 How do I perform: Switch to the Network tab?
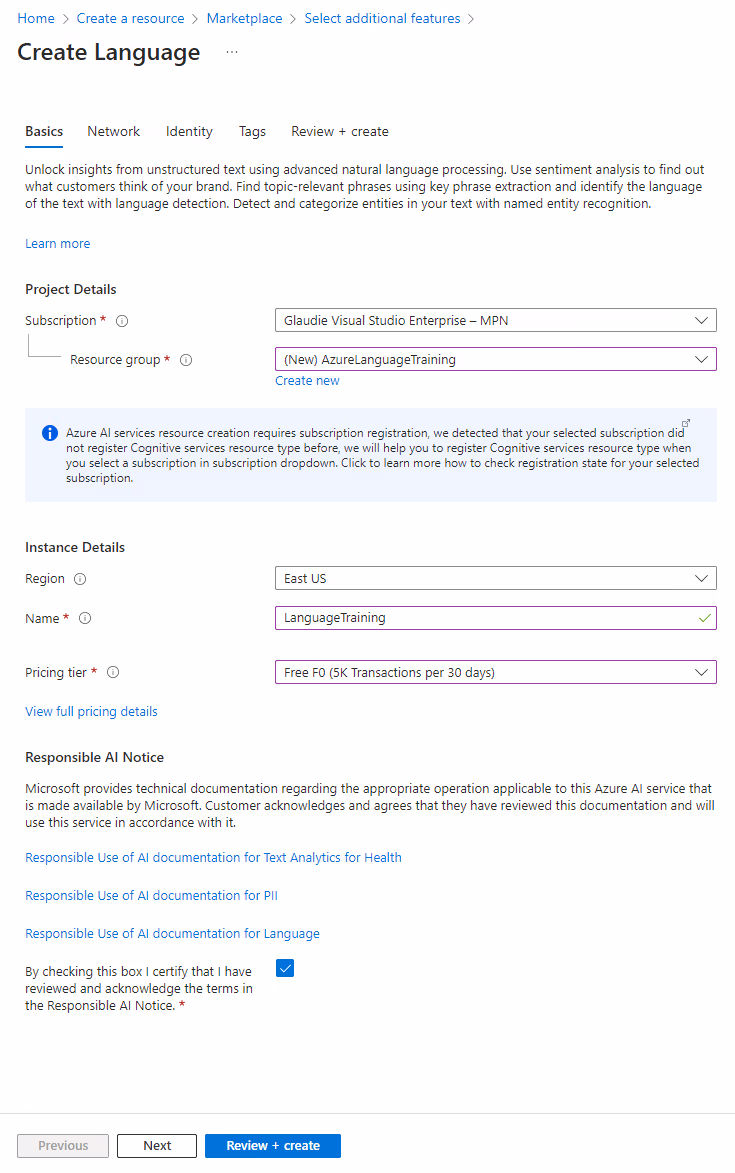(113, 131)
